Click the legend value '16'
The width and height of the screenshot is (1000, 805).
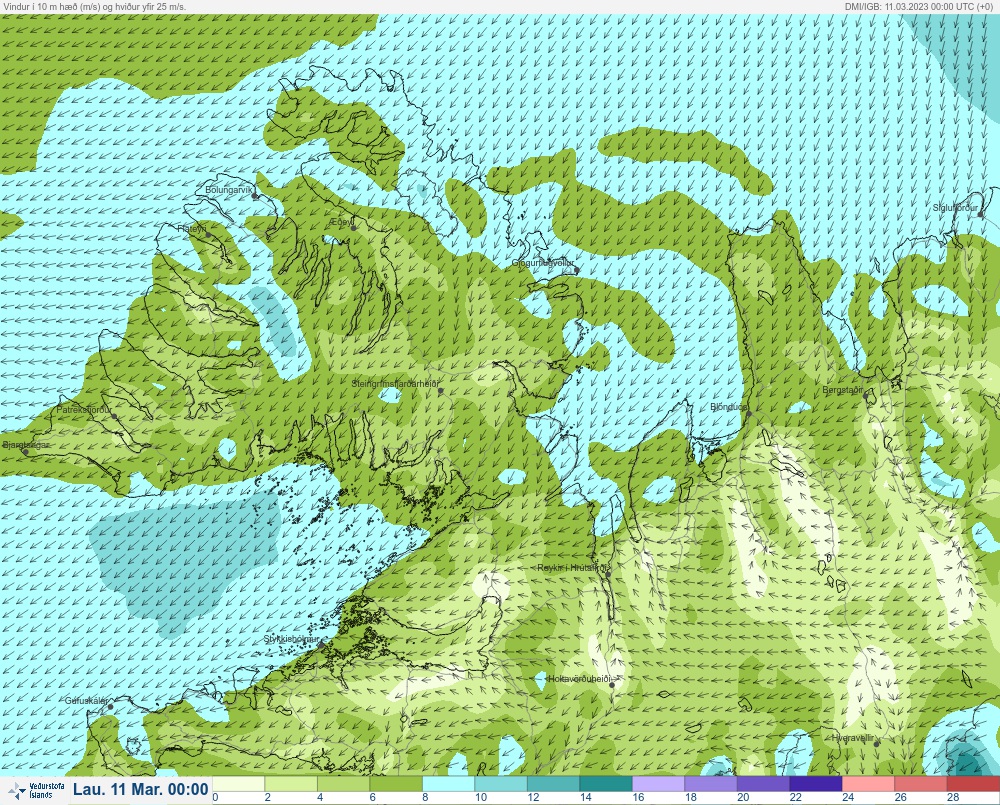(x=638, y=797)
